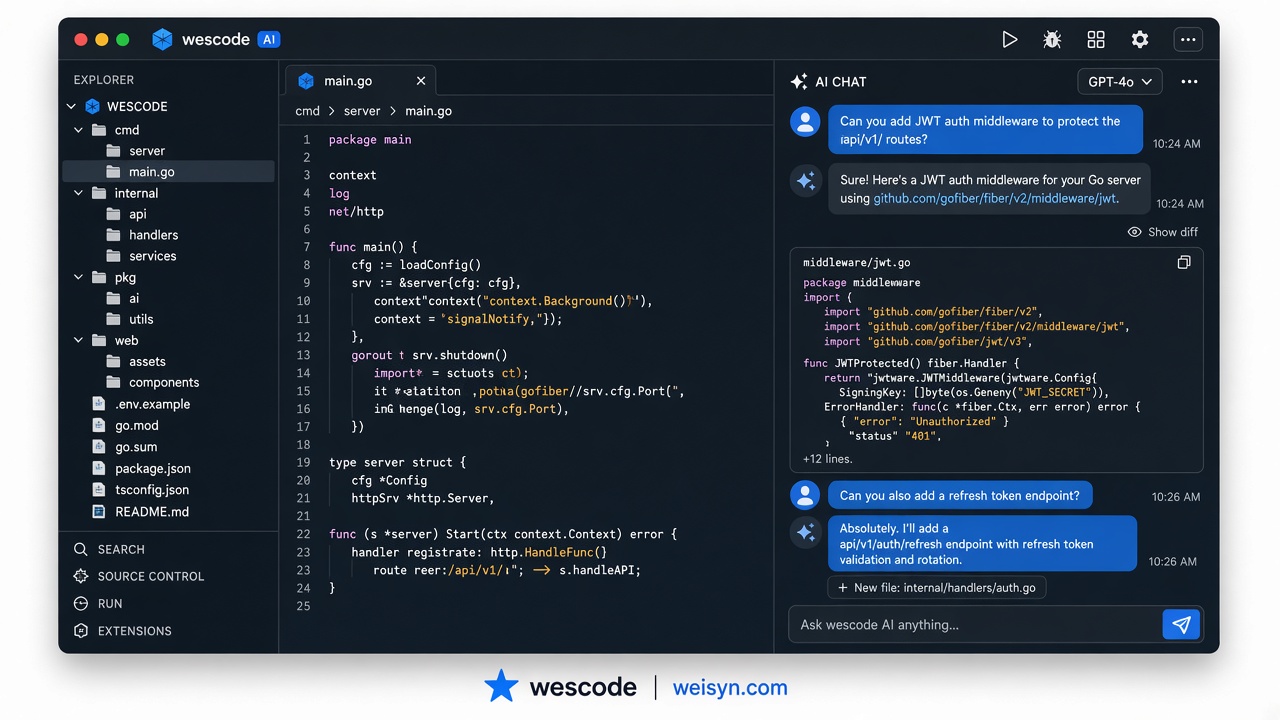Focus the Ask wescode AI input field
The height and width of the screenshot is (720, 1280).
(976, 625)
